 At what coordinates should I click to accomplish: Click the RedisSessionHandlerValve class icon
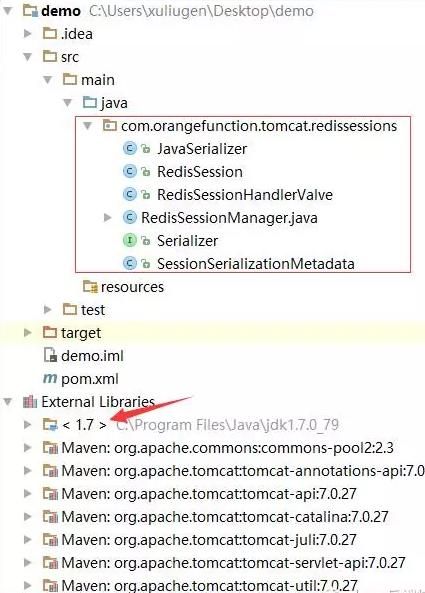pyautogui.click(x=130, y=194)
